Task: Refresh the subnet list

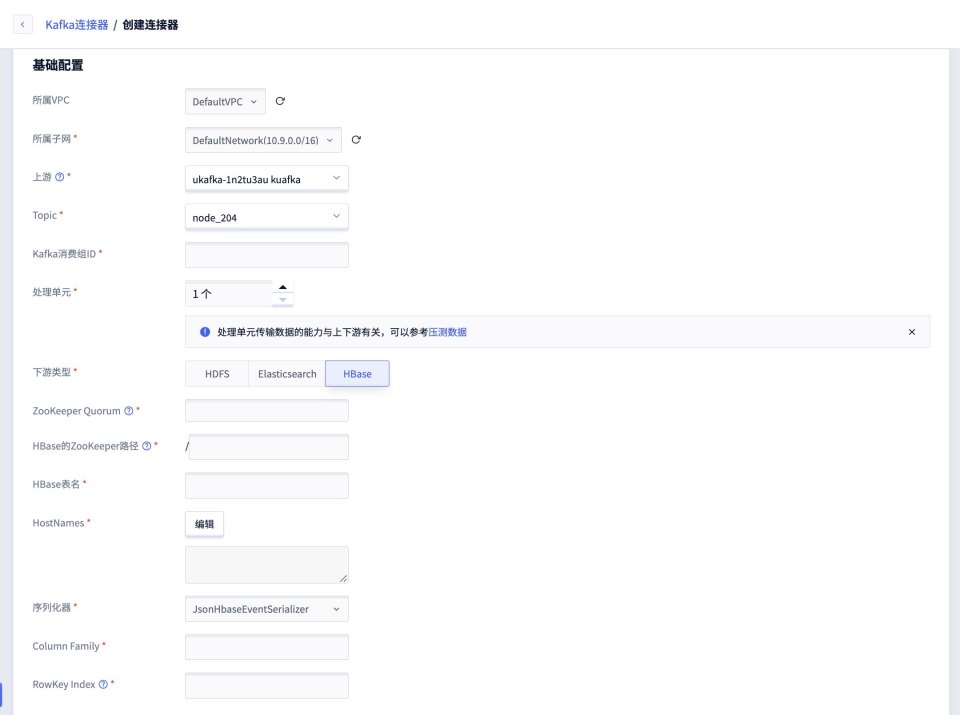Action: click(356, 140)
